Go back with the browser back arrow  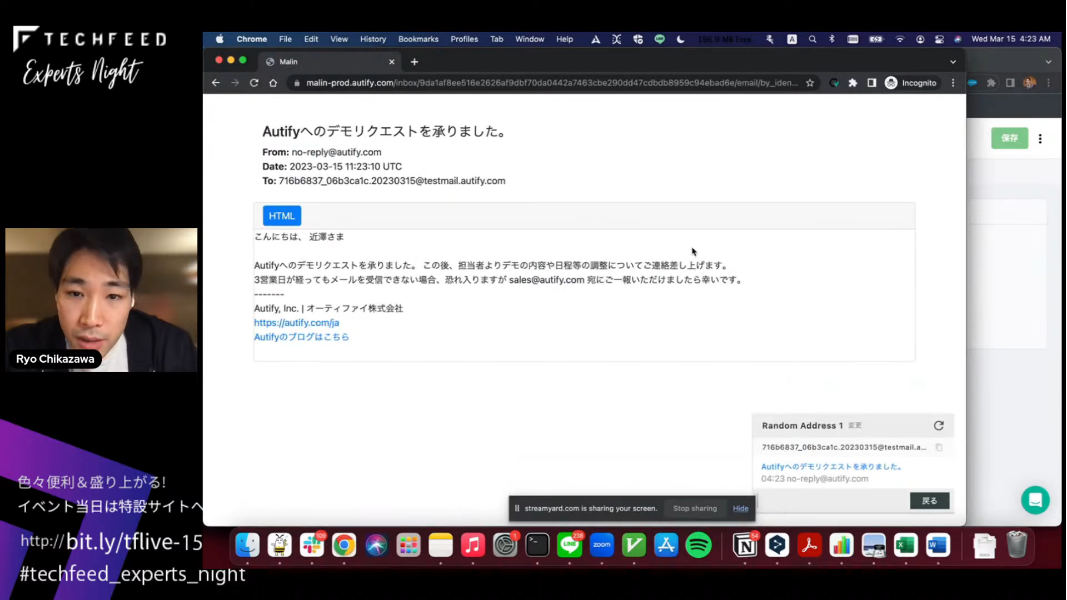click(x=216, y=83)
